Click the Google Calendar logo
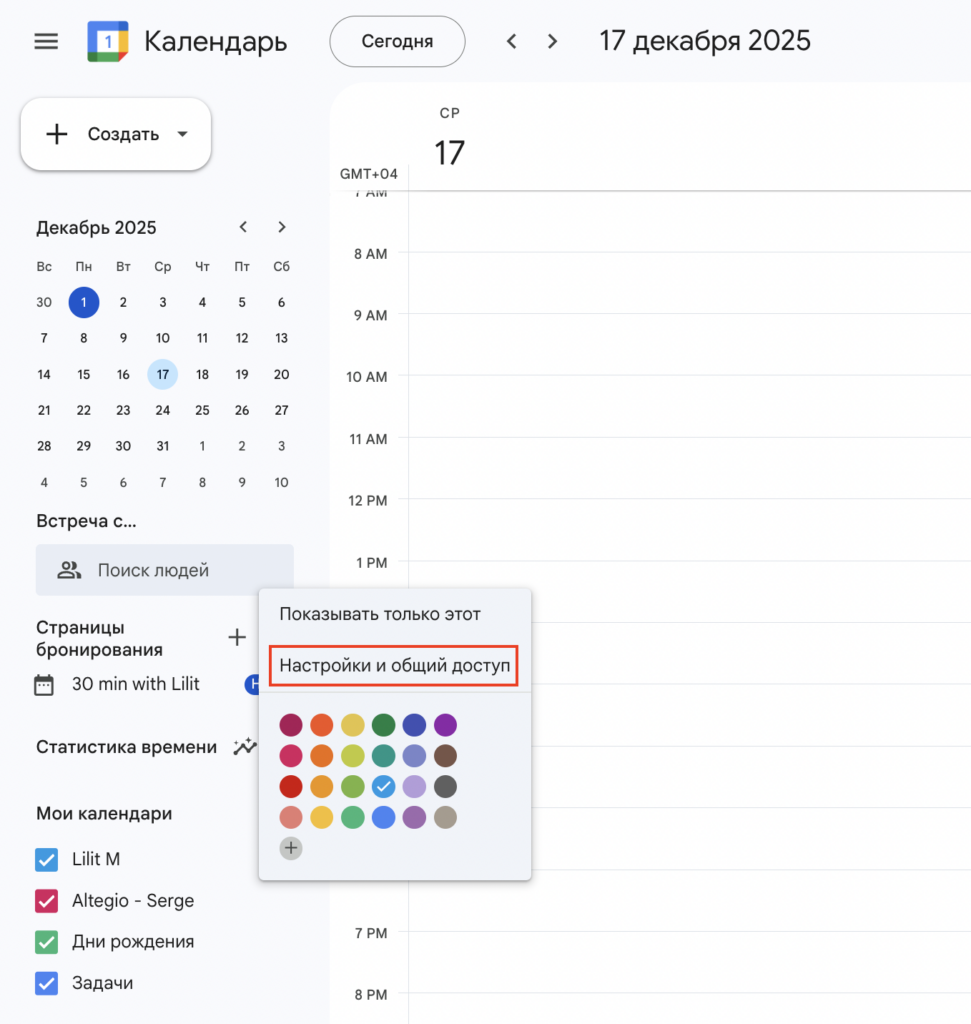 [107, 41]
